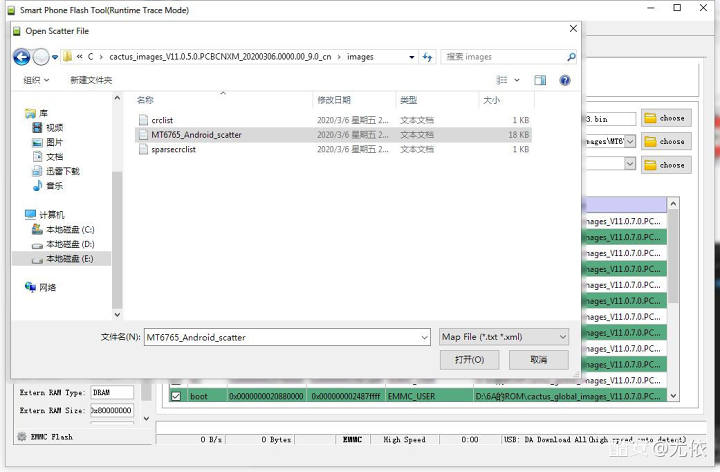720x472 pixels.
Task: Open the change view options dropdown
Action: (x=515, y=80)
